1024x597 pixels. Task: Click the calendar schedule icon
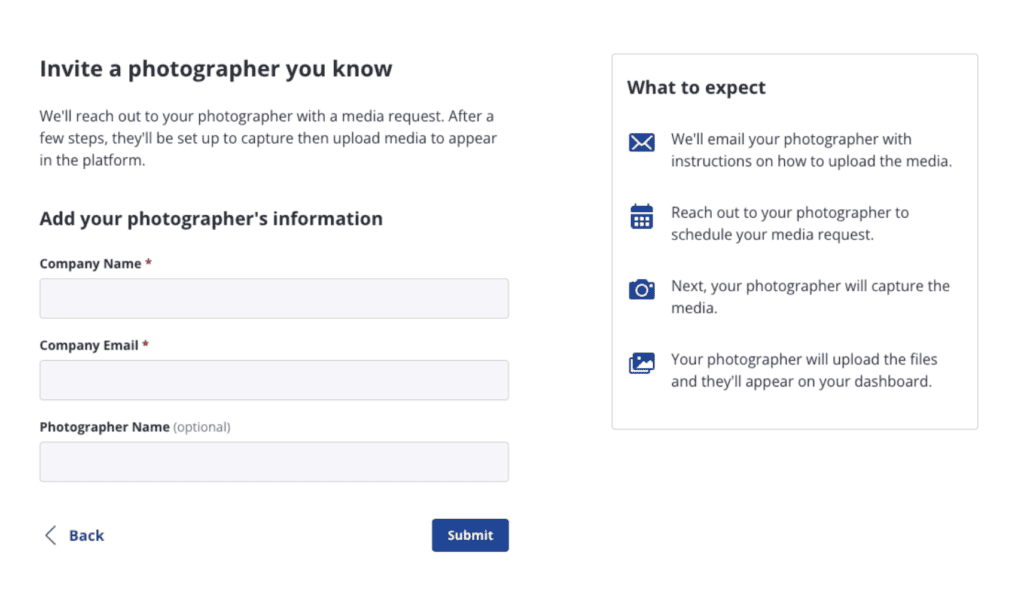(x=641, y=216)
